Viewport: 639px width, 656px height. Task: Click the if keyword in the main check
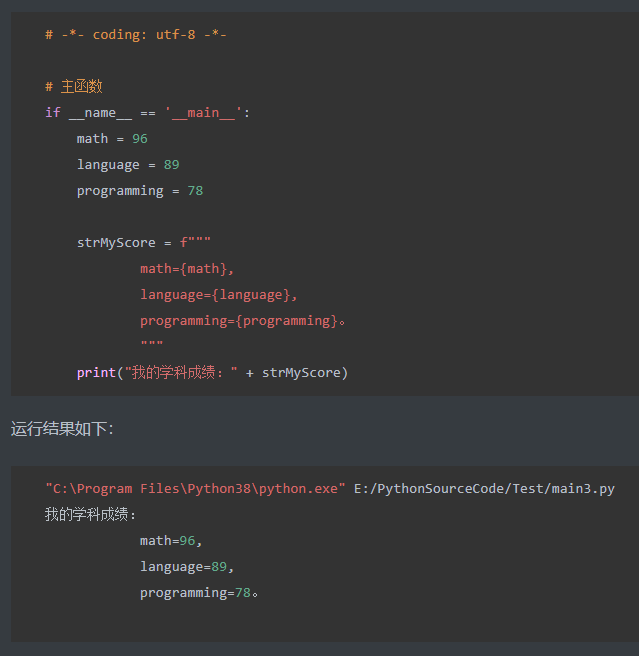point(53,113)
